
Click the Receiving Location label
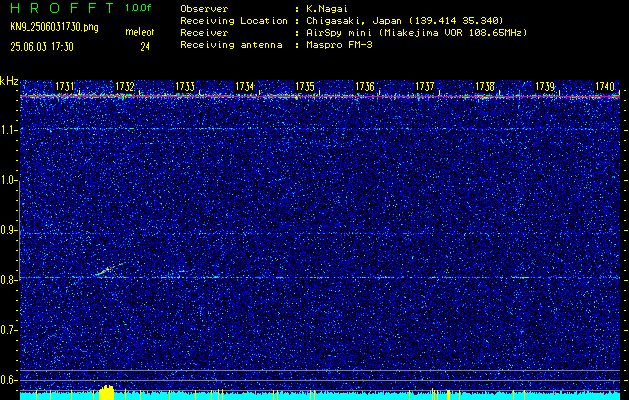pos(234,21)
